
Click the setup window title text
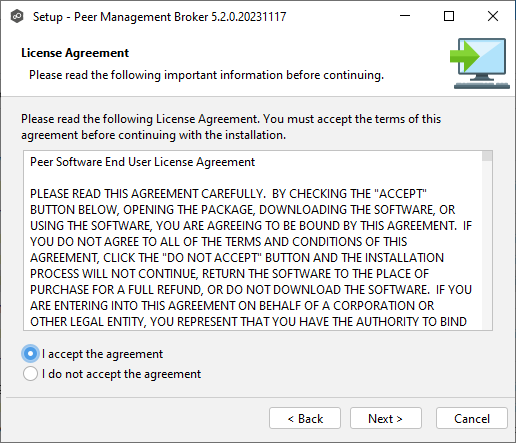coord(159,17)
